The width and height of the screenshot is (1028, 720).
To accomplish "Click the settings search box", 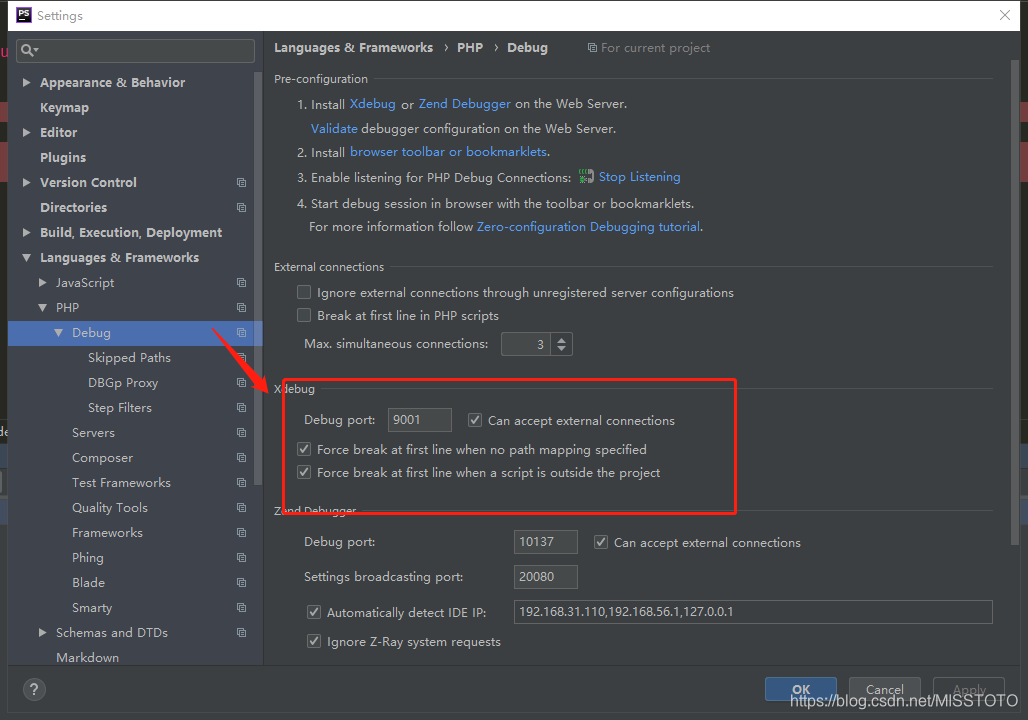I will (136, 50).
